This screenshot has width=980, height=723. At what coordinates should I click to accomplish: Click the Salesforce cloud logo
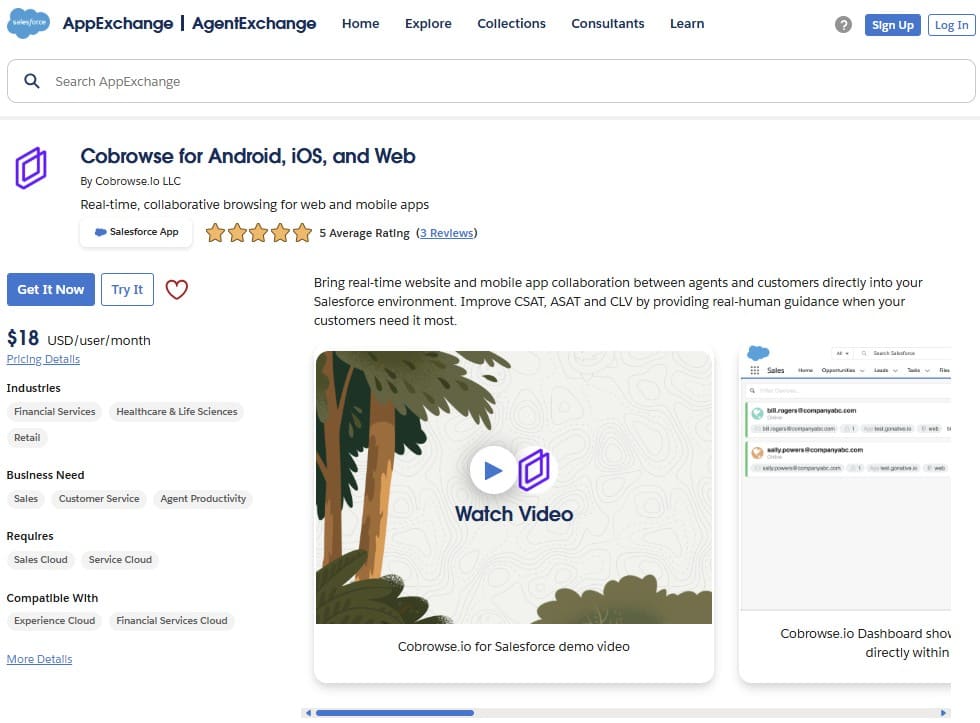point(29,23)
